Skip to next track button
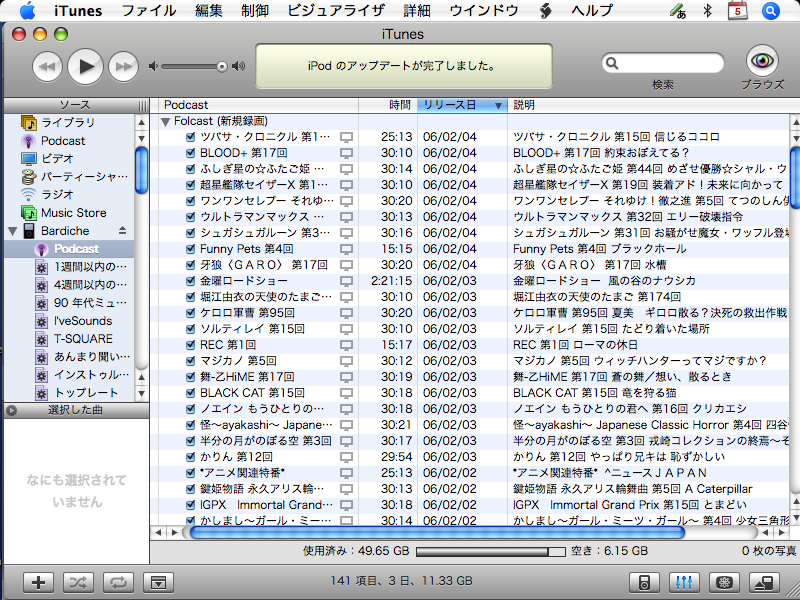800x600 pixels. click(x=123, y=66)
